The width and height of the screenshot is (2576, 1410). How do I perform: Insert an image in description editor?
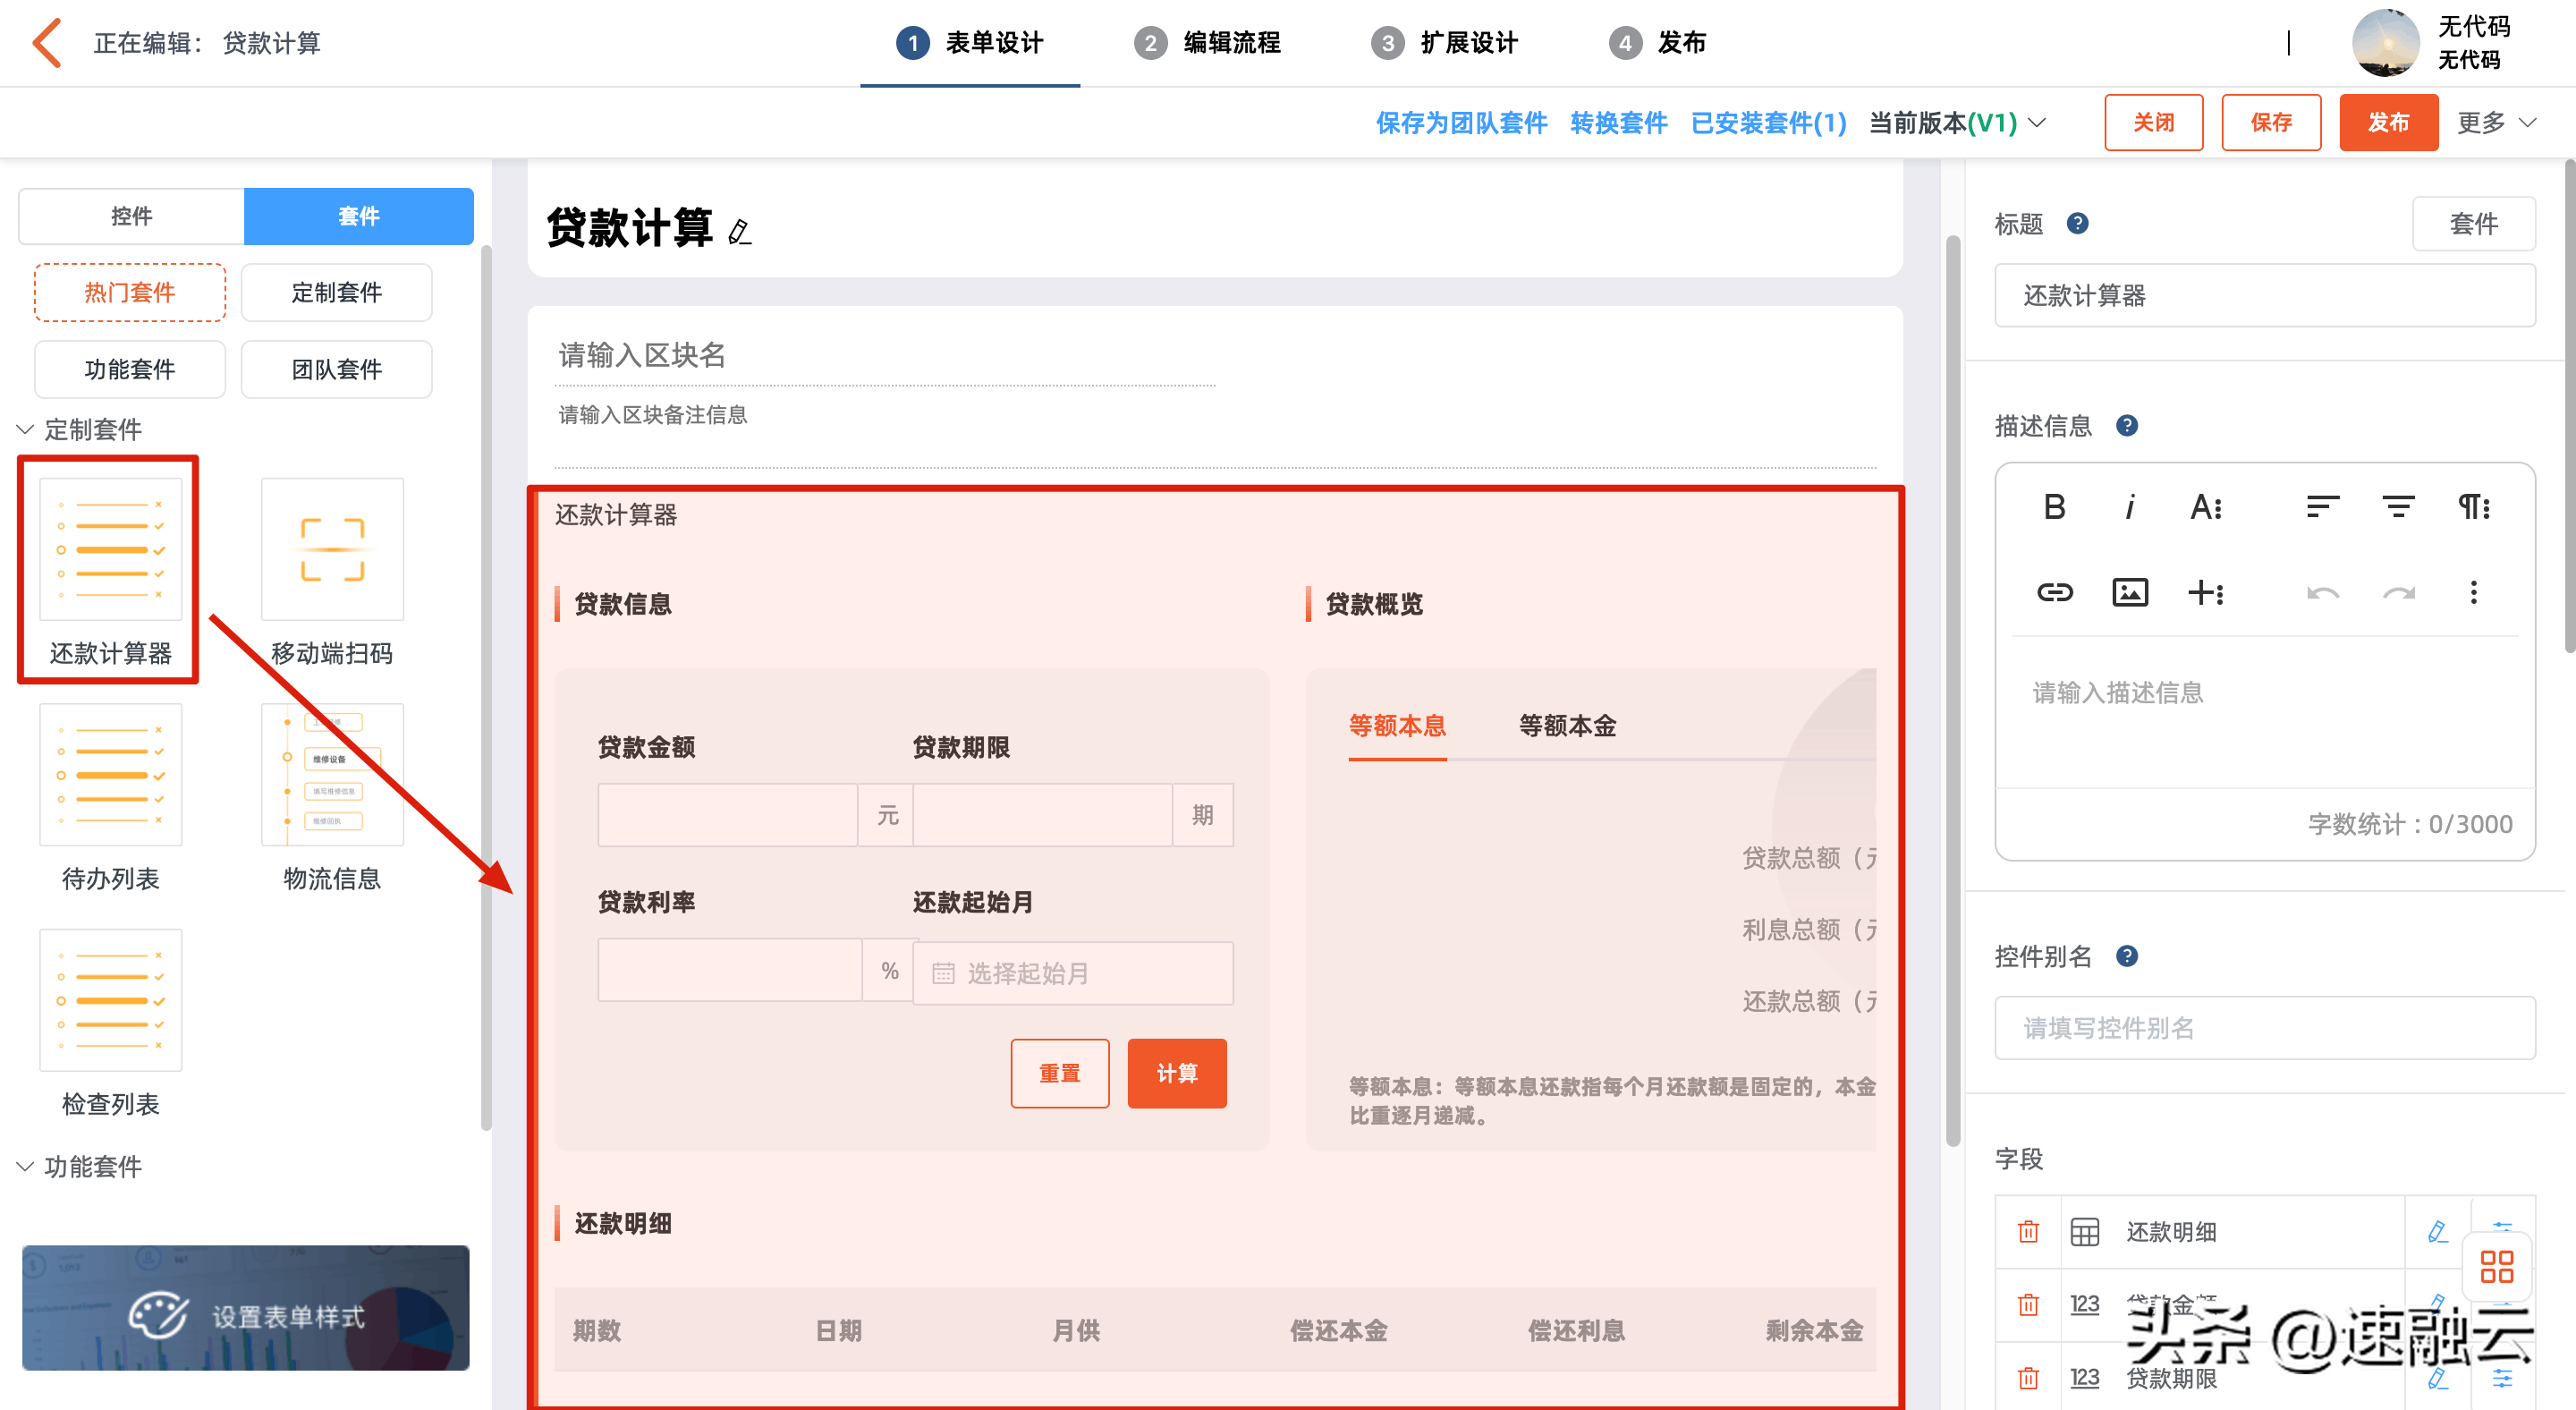click(x=2129, y=592)
